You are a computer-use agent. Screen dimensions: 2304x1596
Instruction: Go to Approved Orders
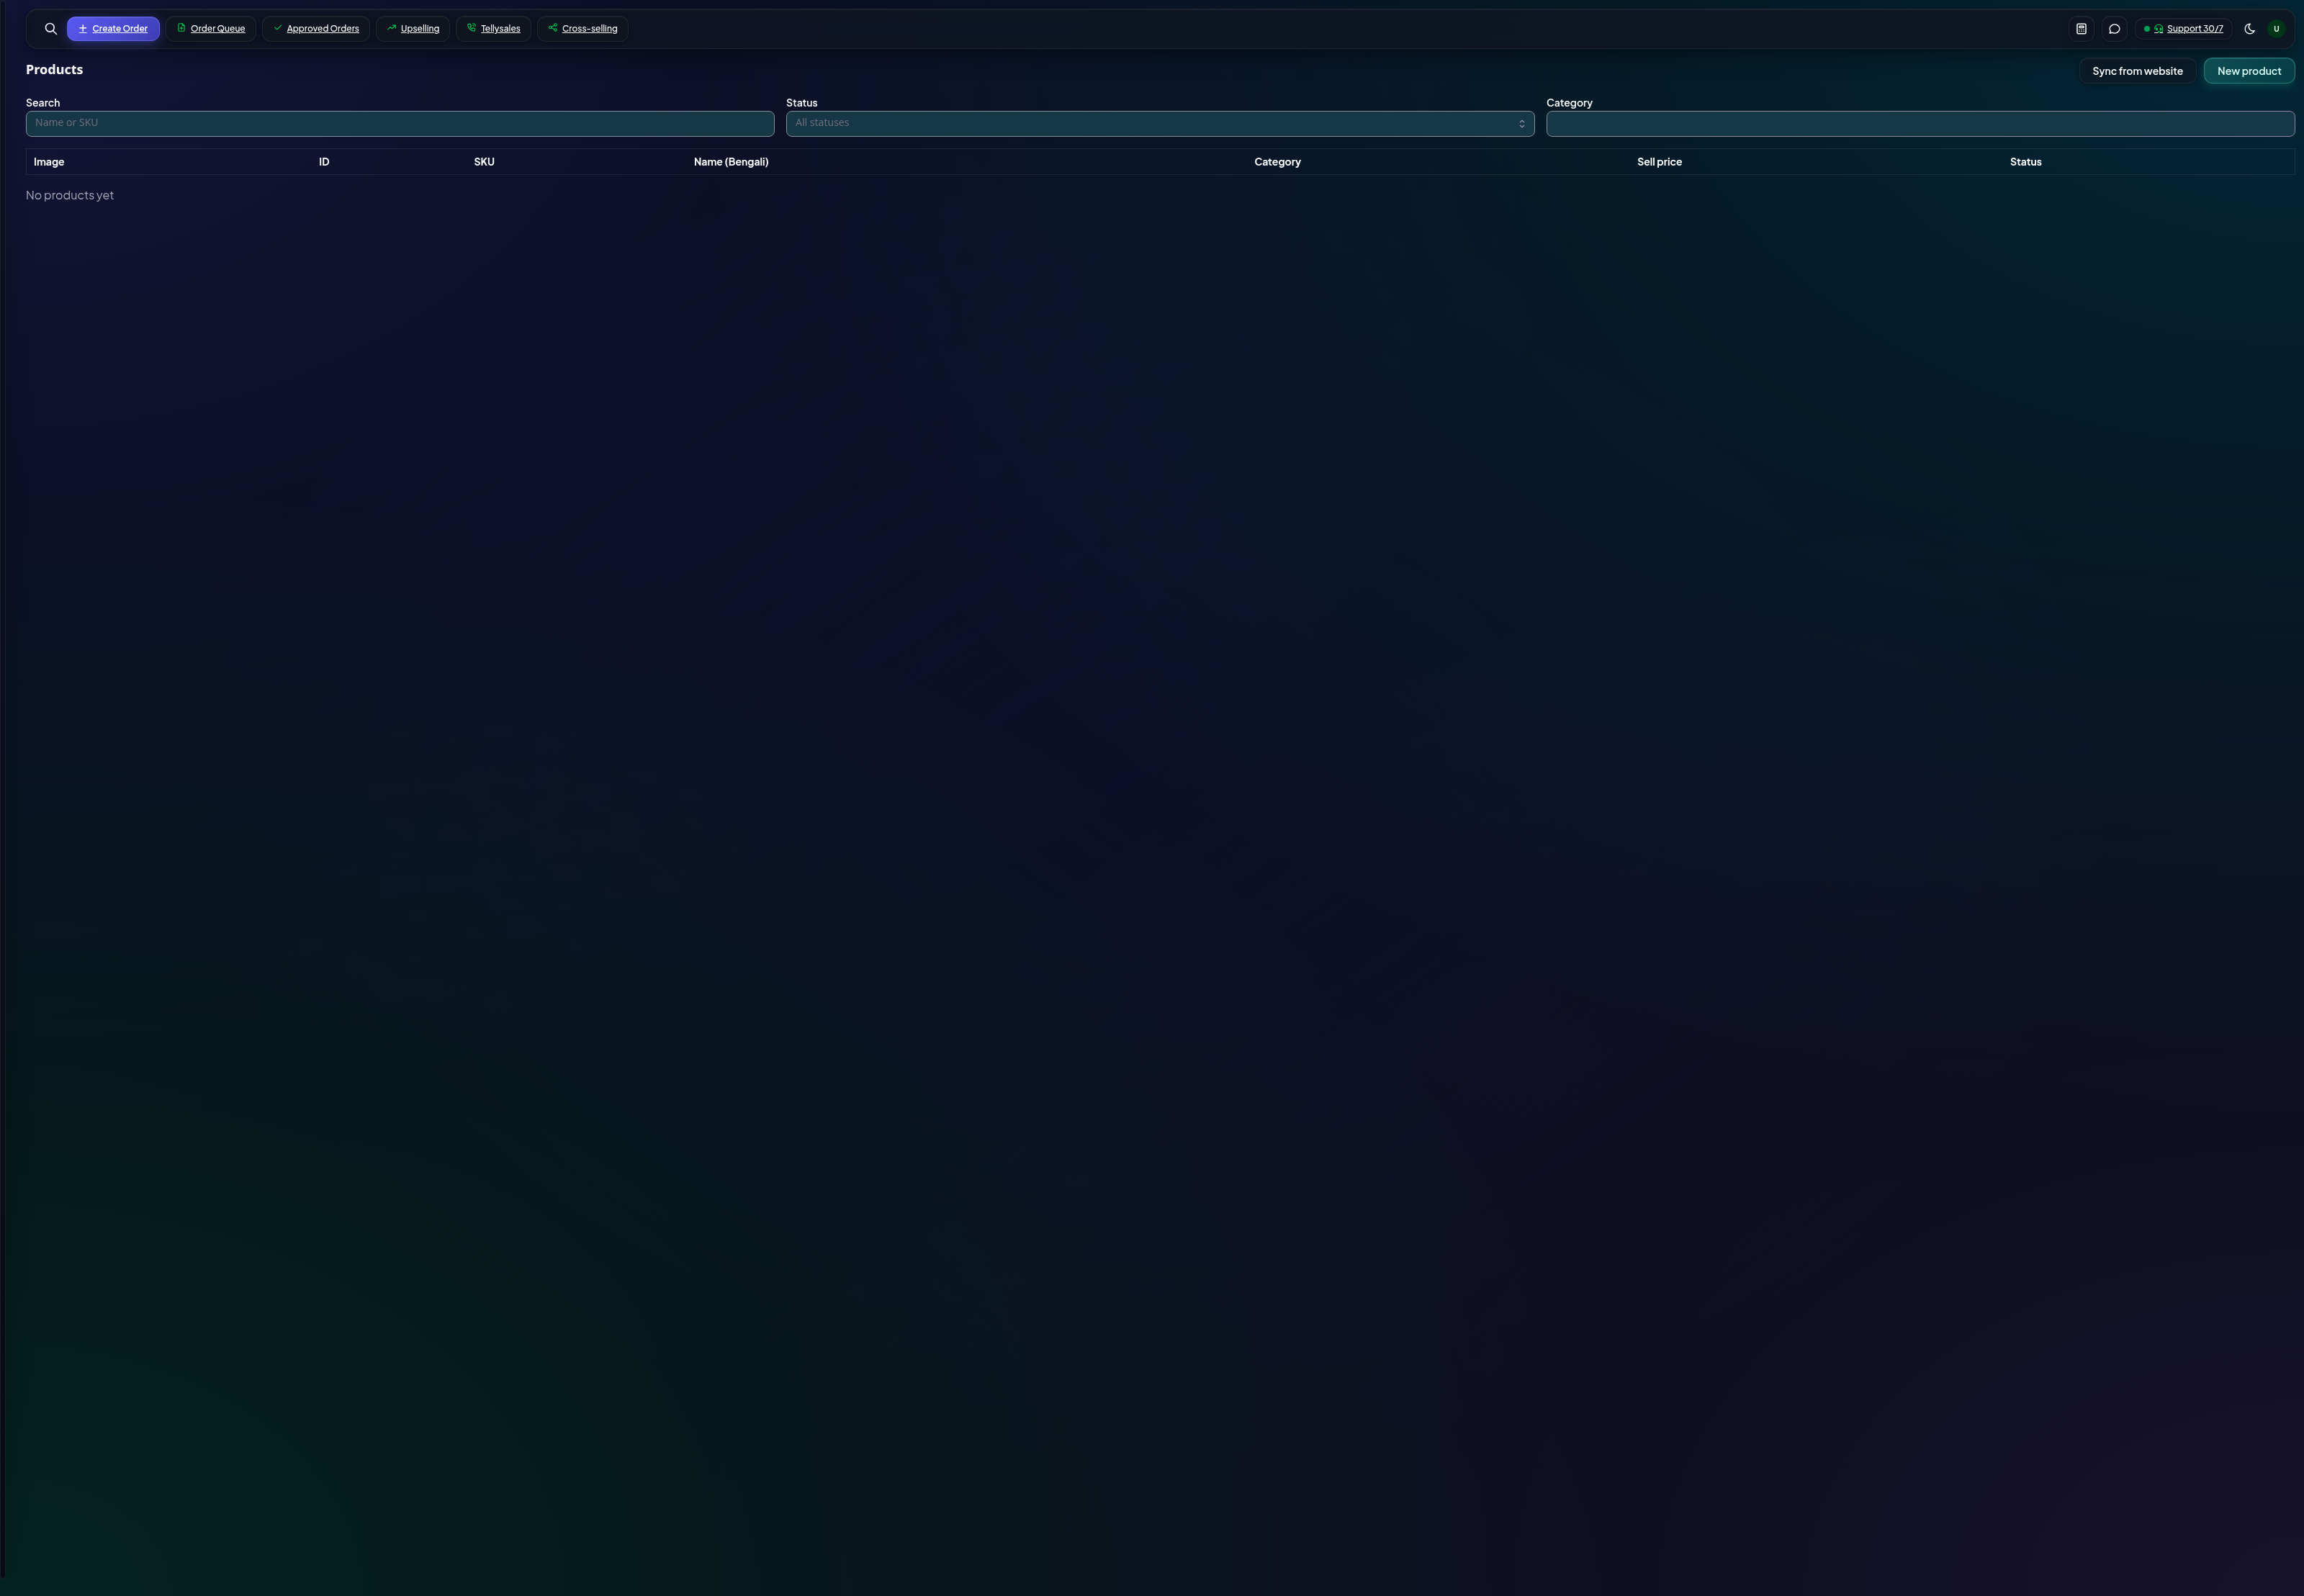316,29
